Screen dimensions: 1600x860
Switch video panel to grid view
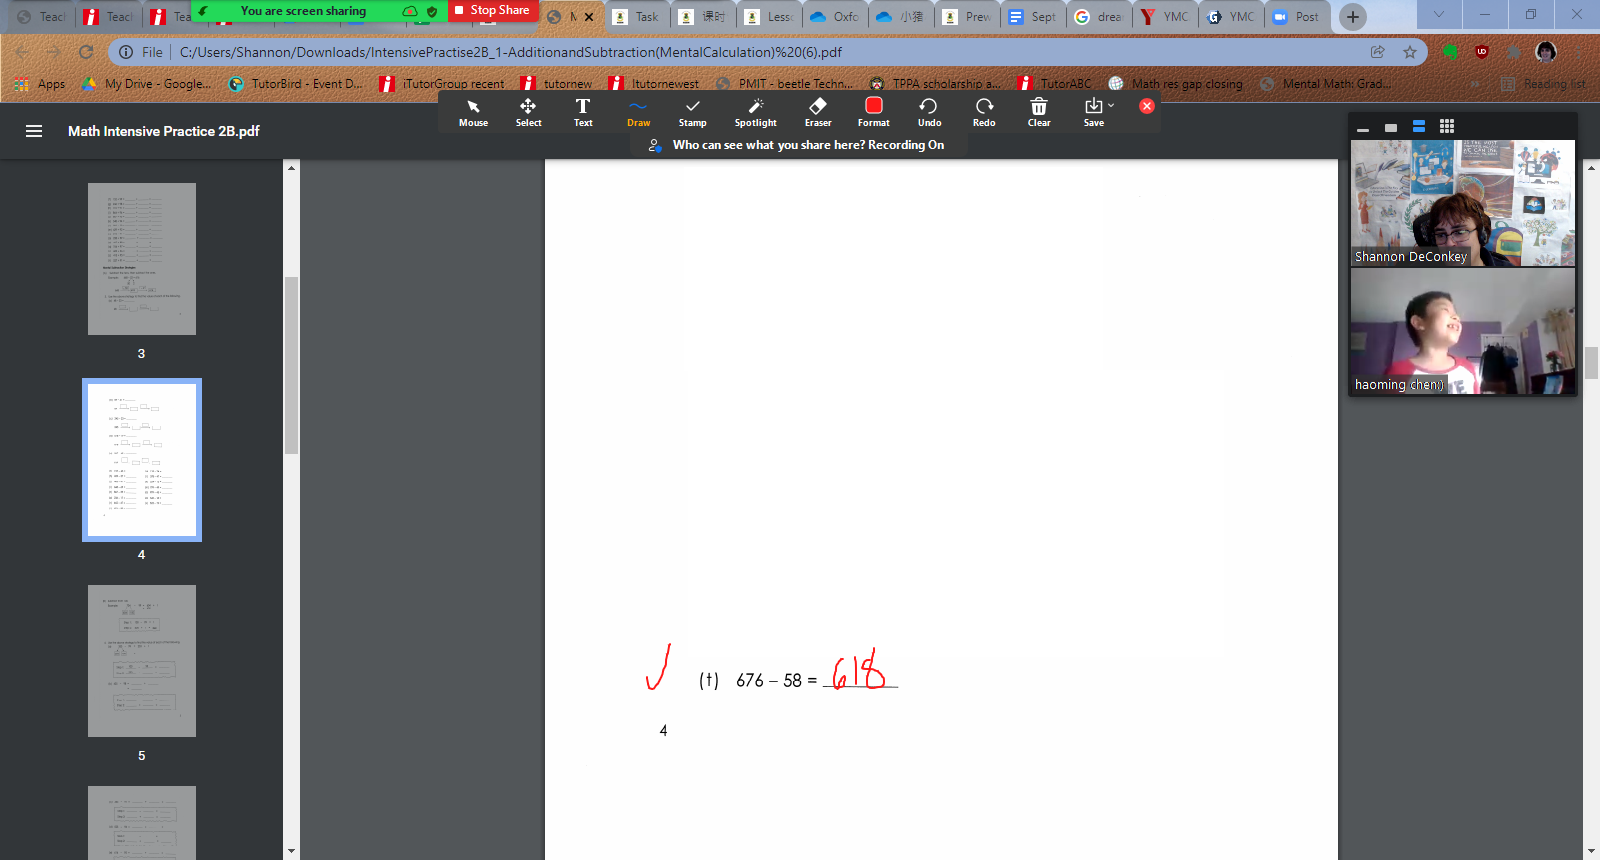click(1447, 127)
